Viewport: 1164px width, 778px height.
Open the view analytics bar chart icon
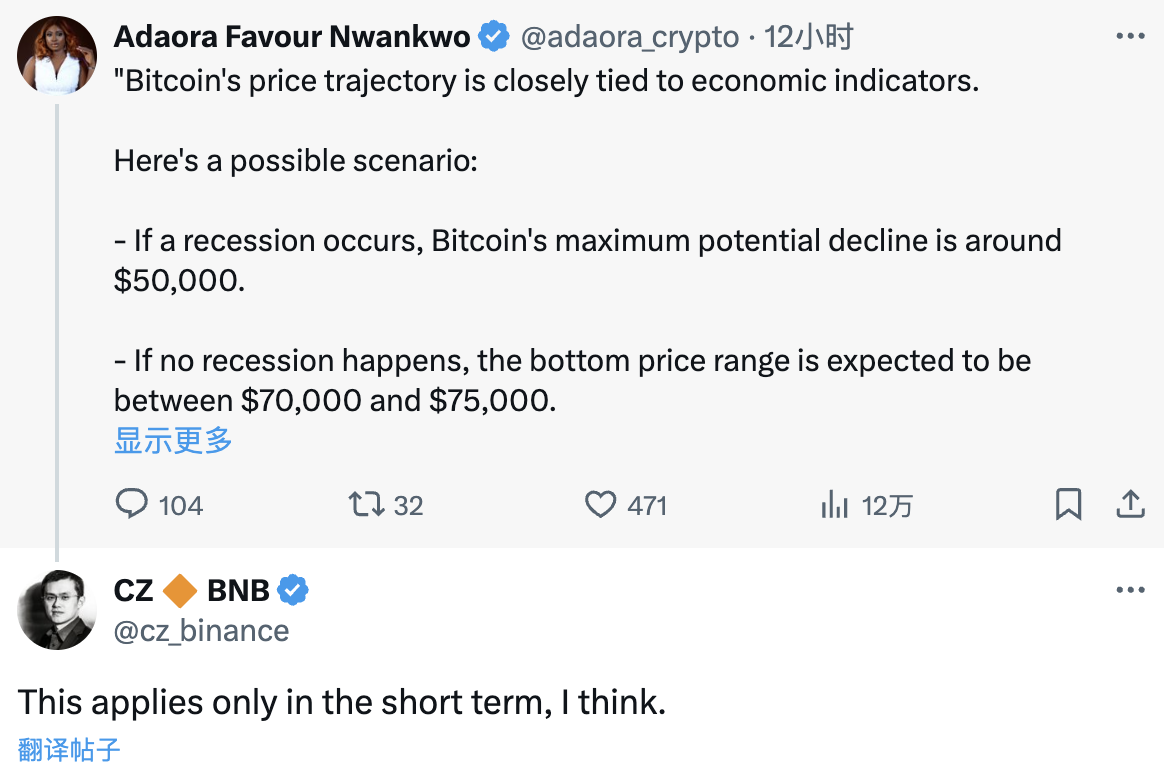(x=834, y=504)
